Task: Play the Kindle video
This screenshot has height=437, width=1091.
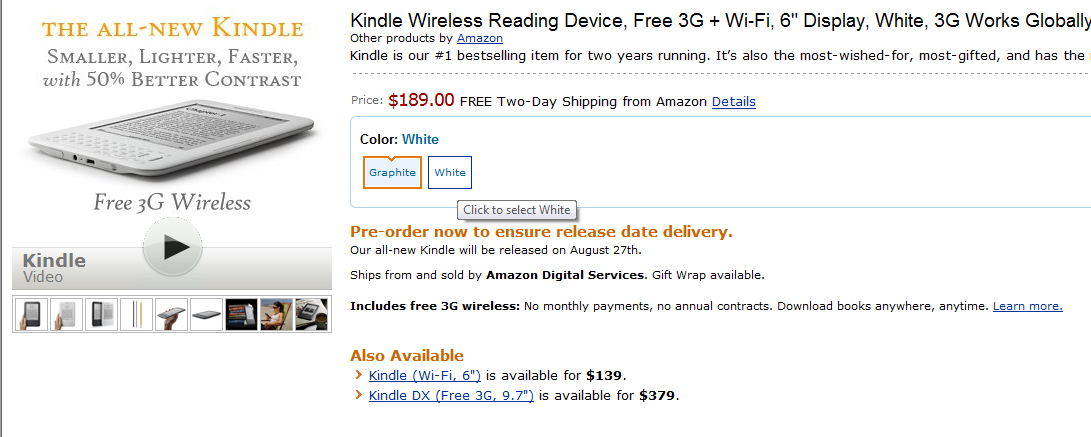Action: click(x=172, y=248)
